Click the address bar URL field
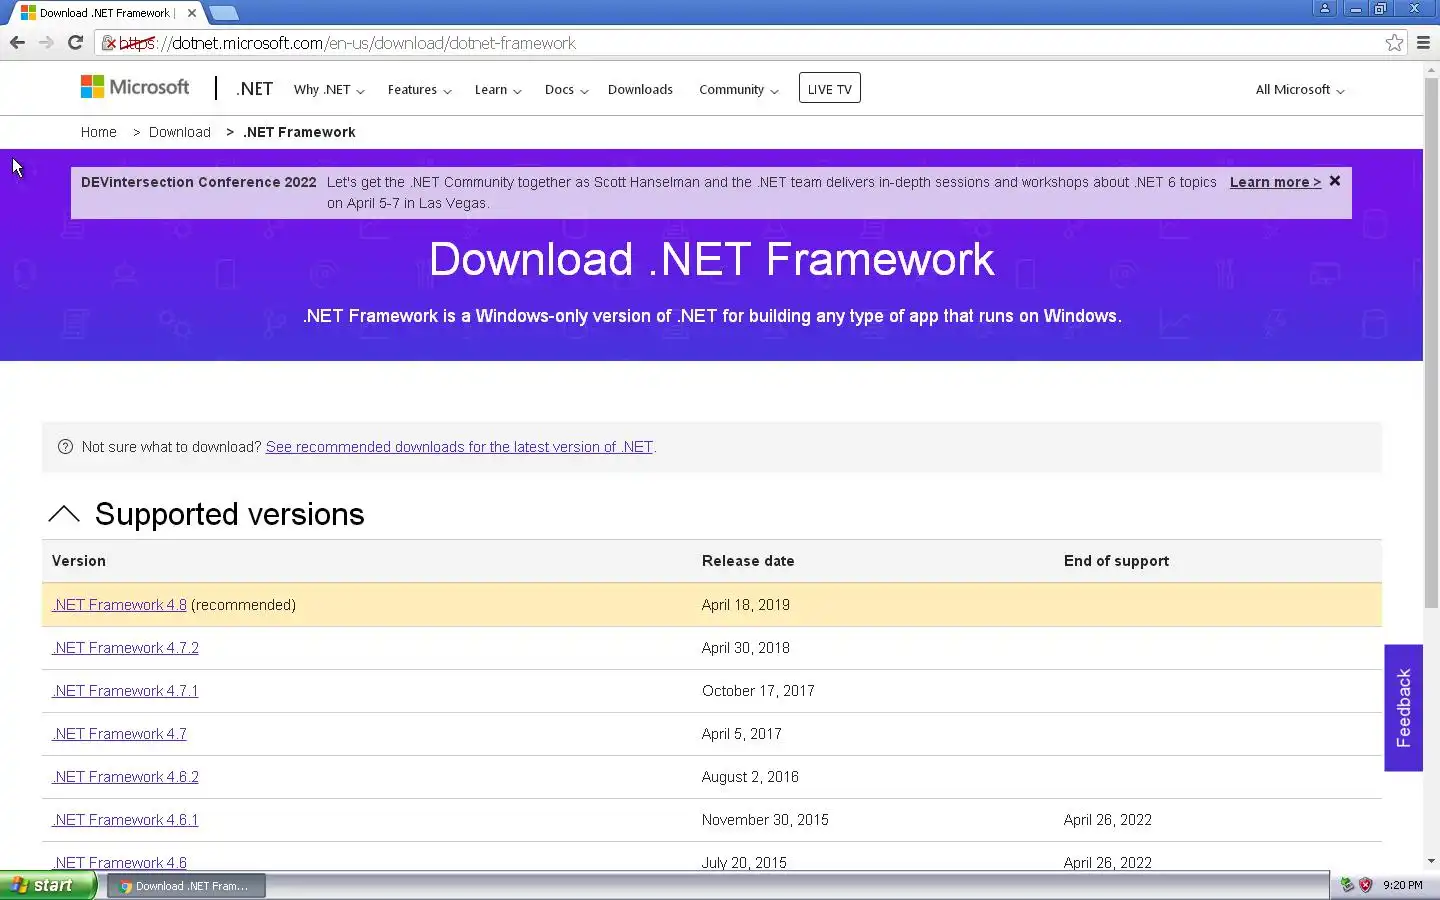This screenshot has width=1440, height=900. pyautogui.click(x=750, y=43)
